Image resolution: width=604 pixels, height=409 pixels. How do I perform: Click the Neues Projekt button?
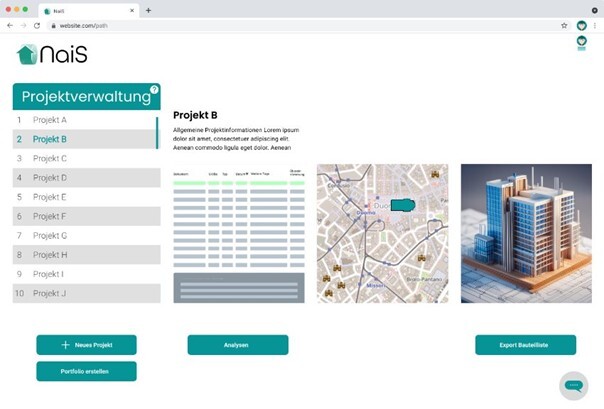[86, 345]
